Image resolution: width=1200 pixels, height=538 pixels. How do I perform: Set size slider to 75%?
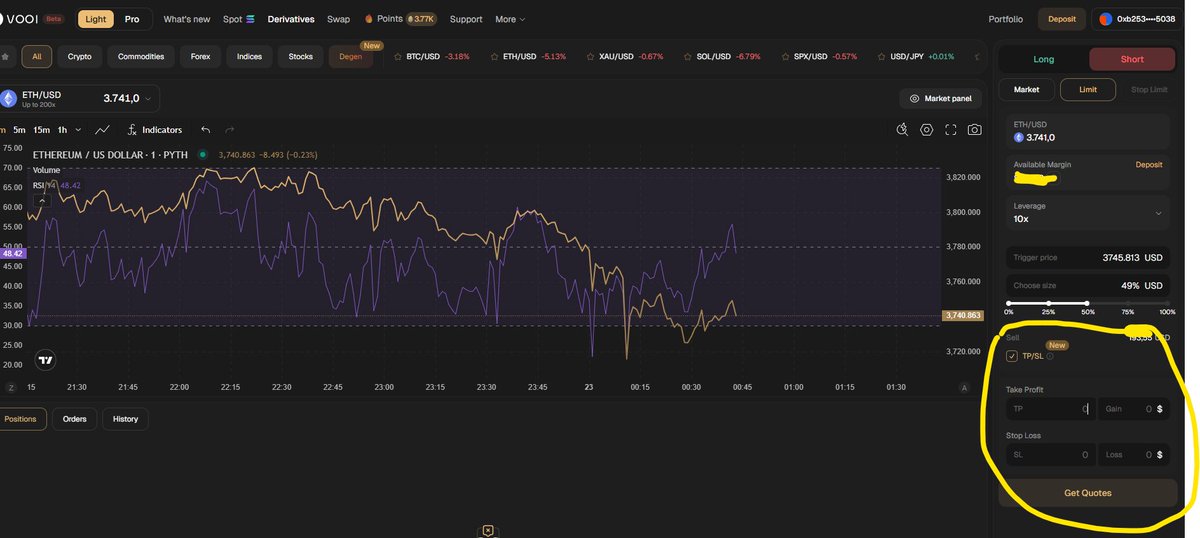tap(1127, 302)
